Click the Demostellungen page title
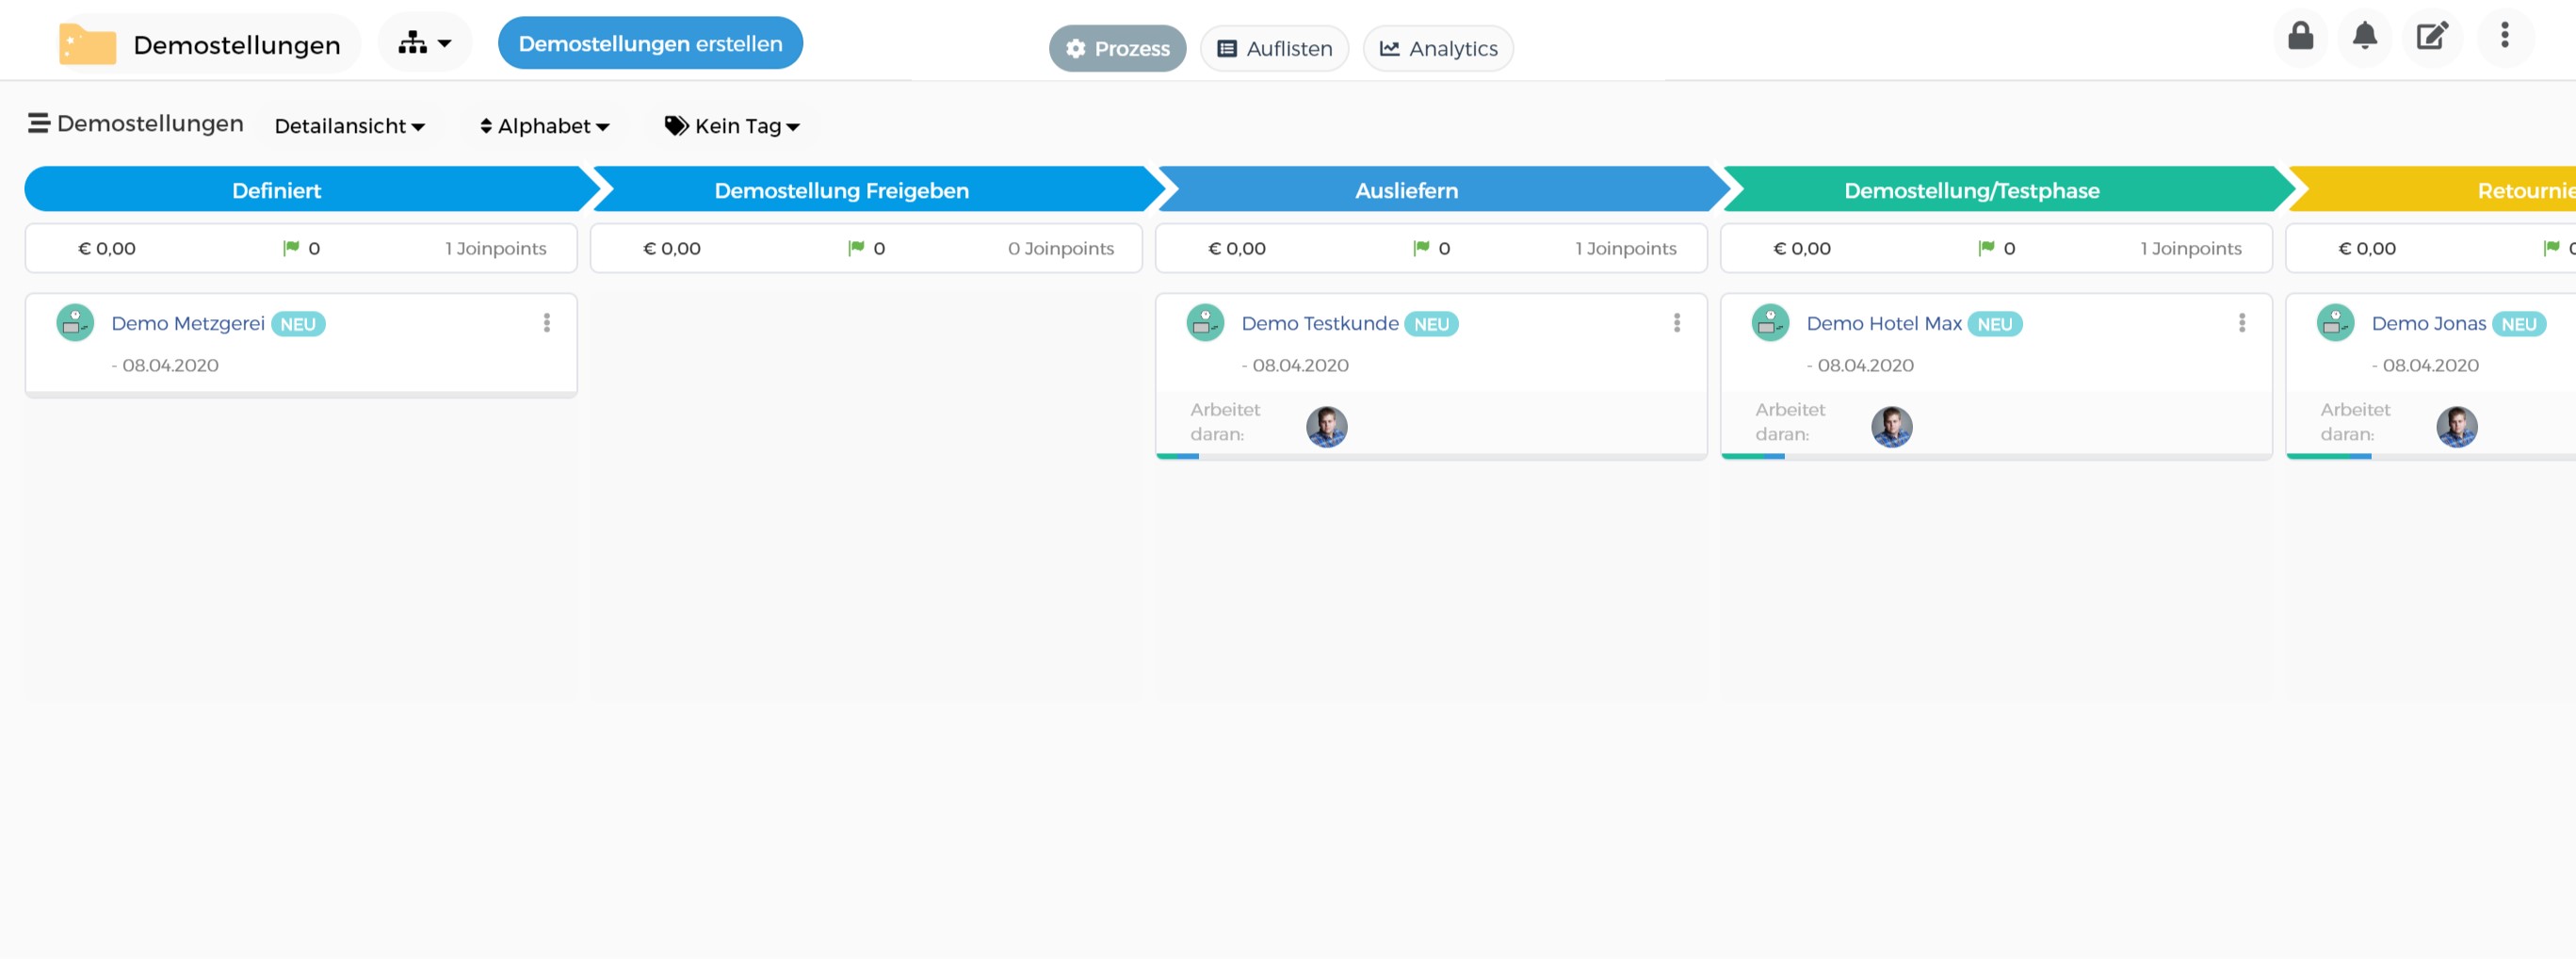This screenshot has height=959, width=2576. [x=237, y=45]
